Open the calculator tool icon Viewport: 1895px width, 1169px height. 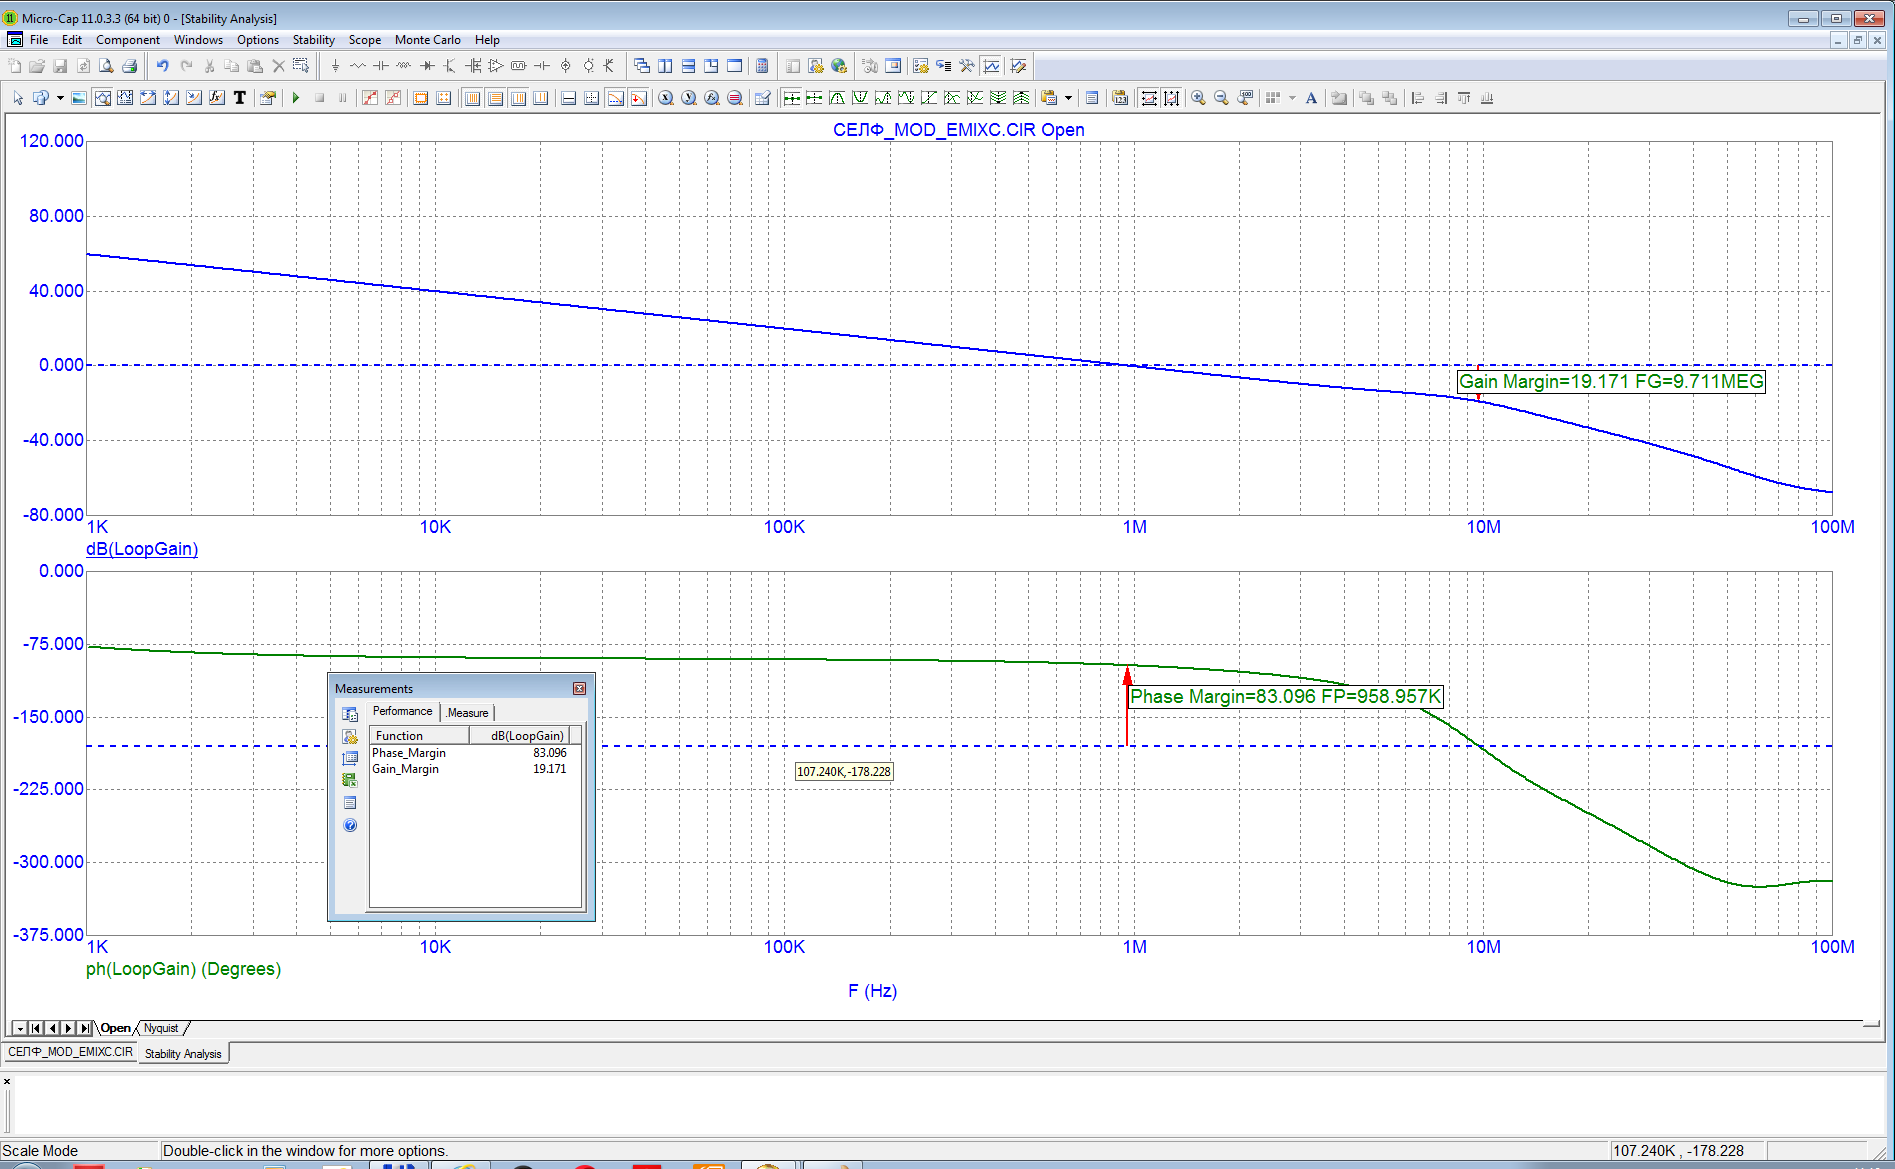point(762,66)
